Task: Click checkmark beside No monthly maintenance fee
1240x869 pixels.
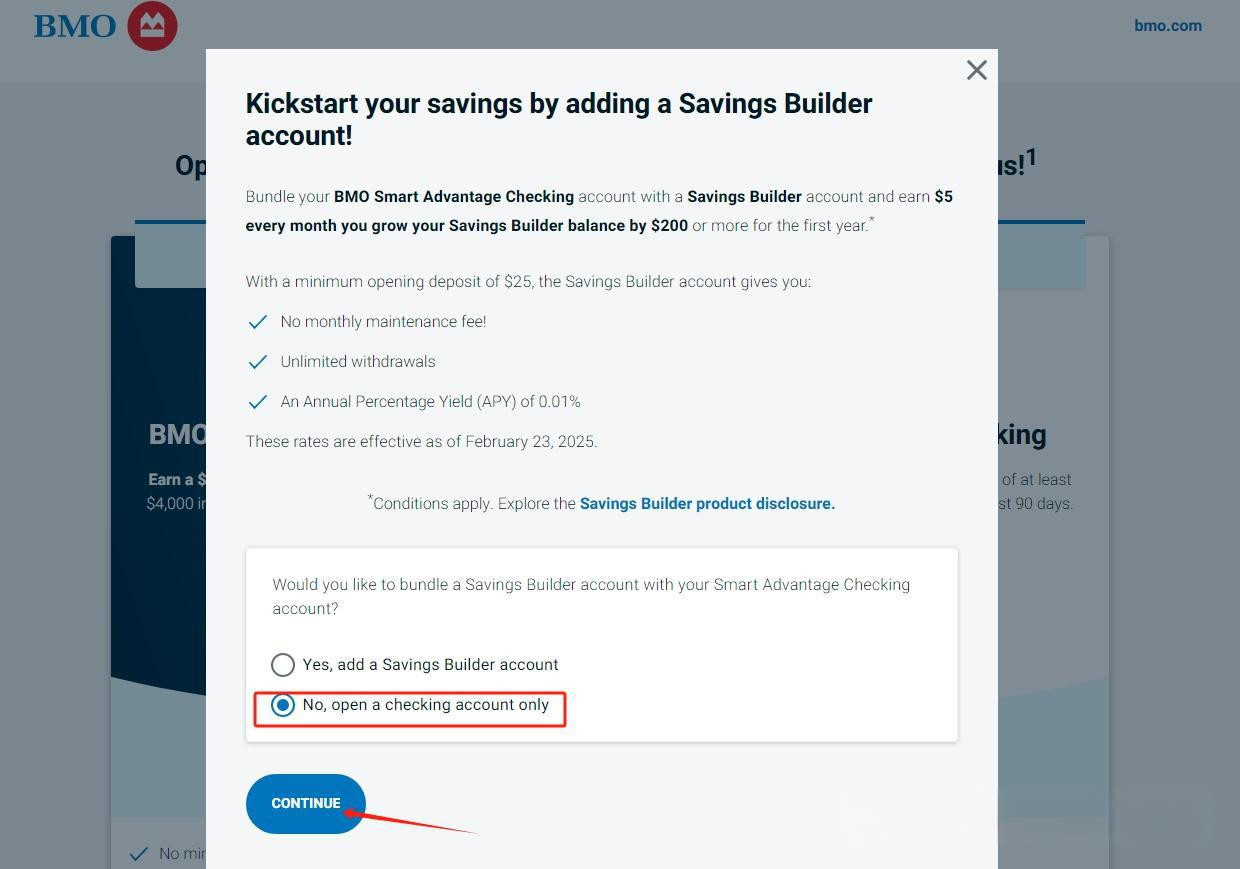Action: [x=258, y=322]
